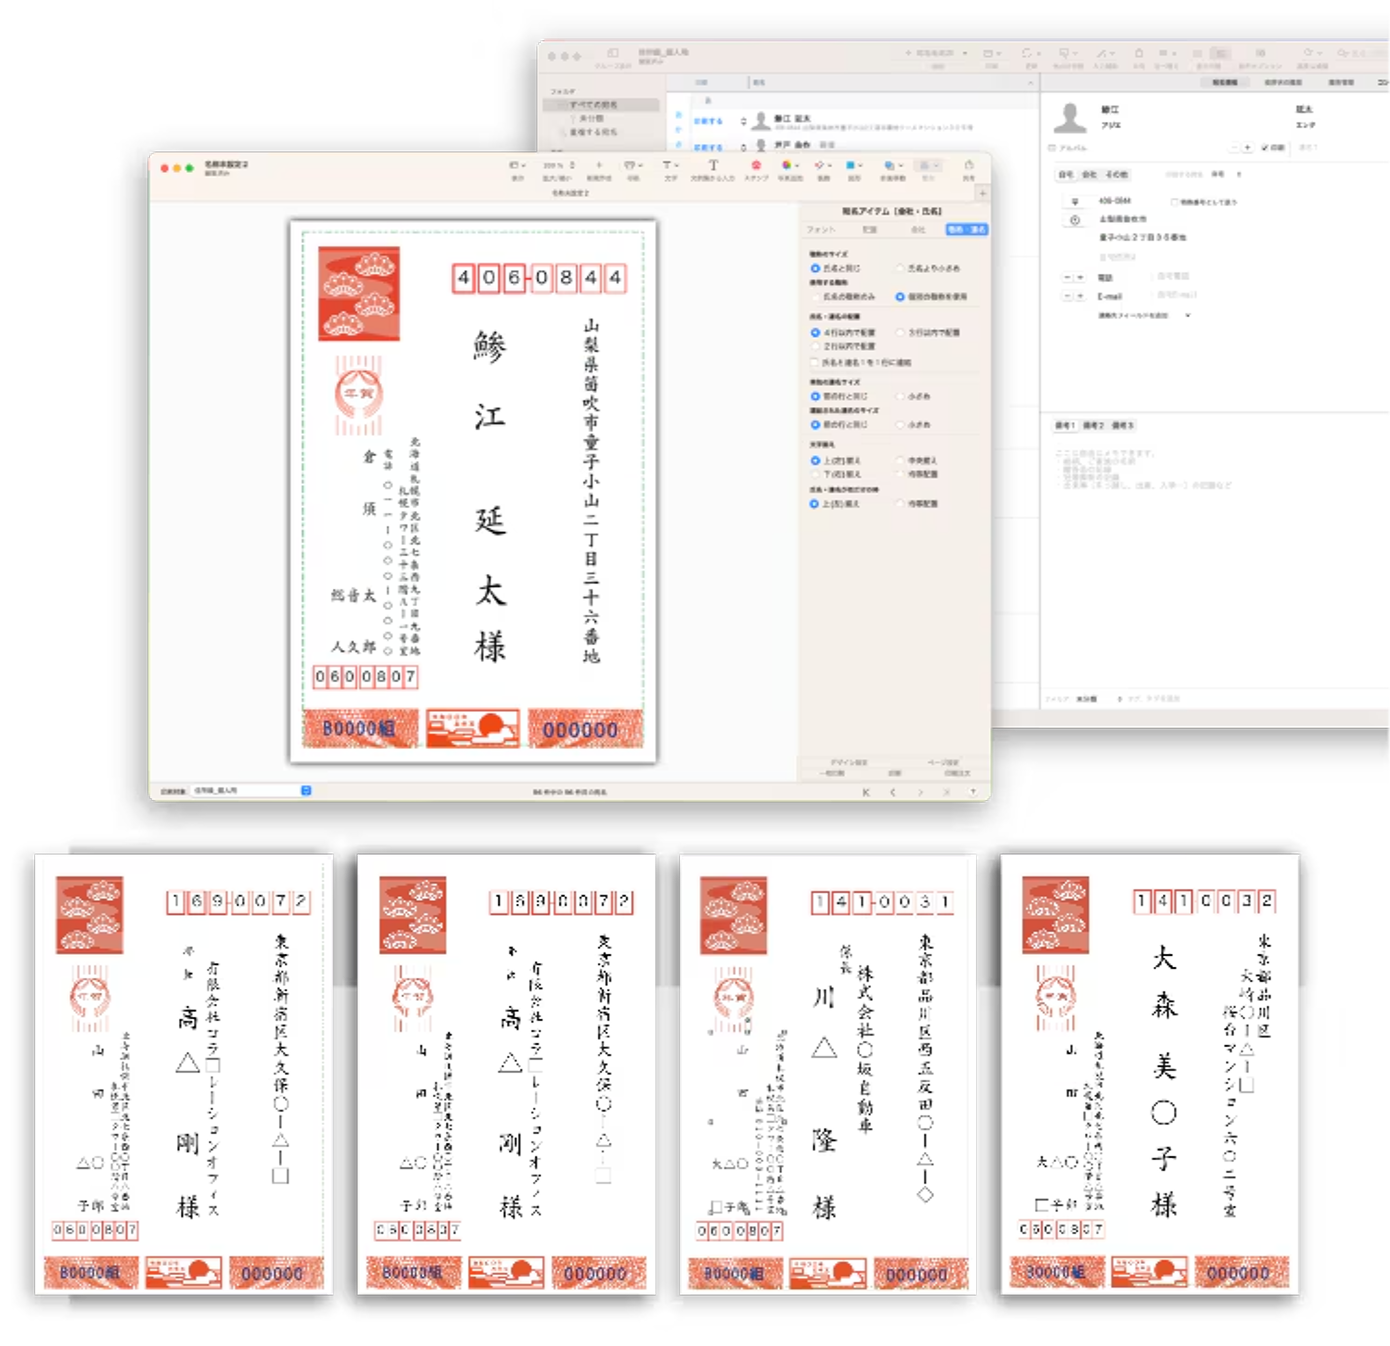The image size is (1390, 1346).
Task: Click the 自宅 address type button
Action: click(1066, 175)
